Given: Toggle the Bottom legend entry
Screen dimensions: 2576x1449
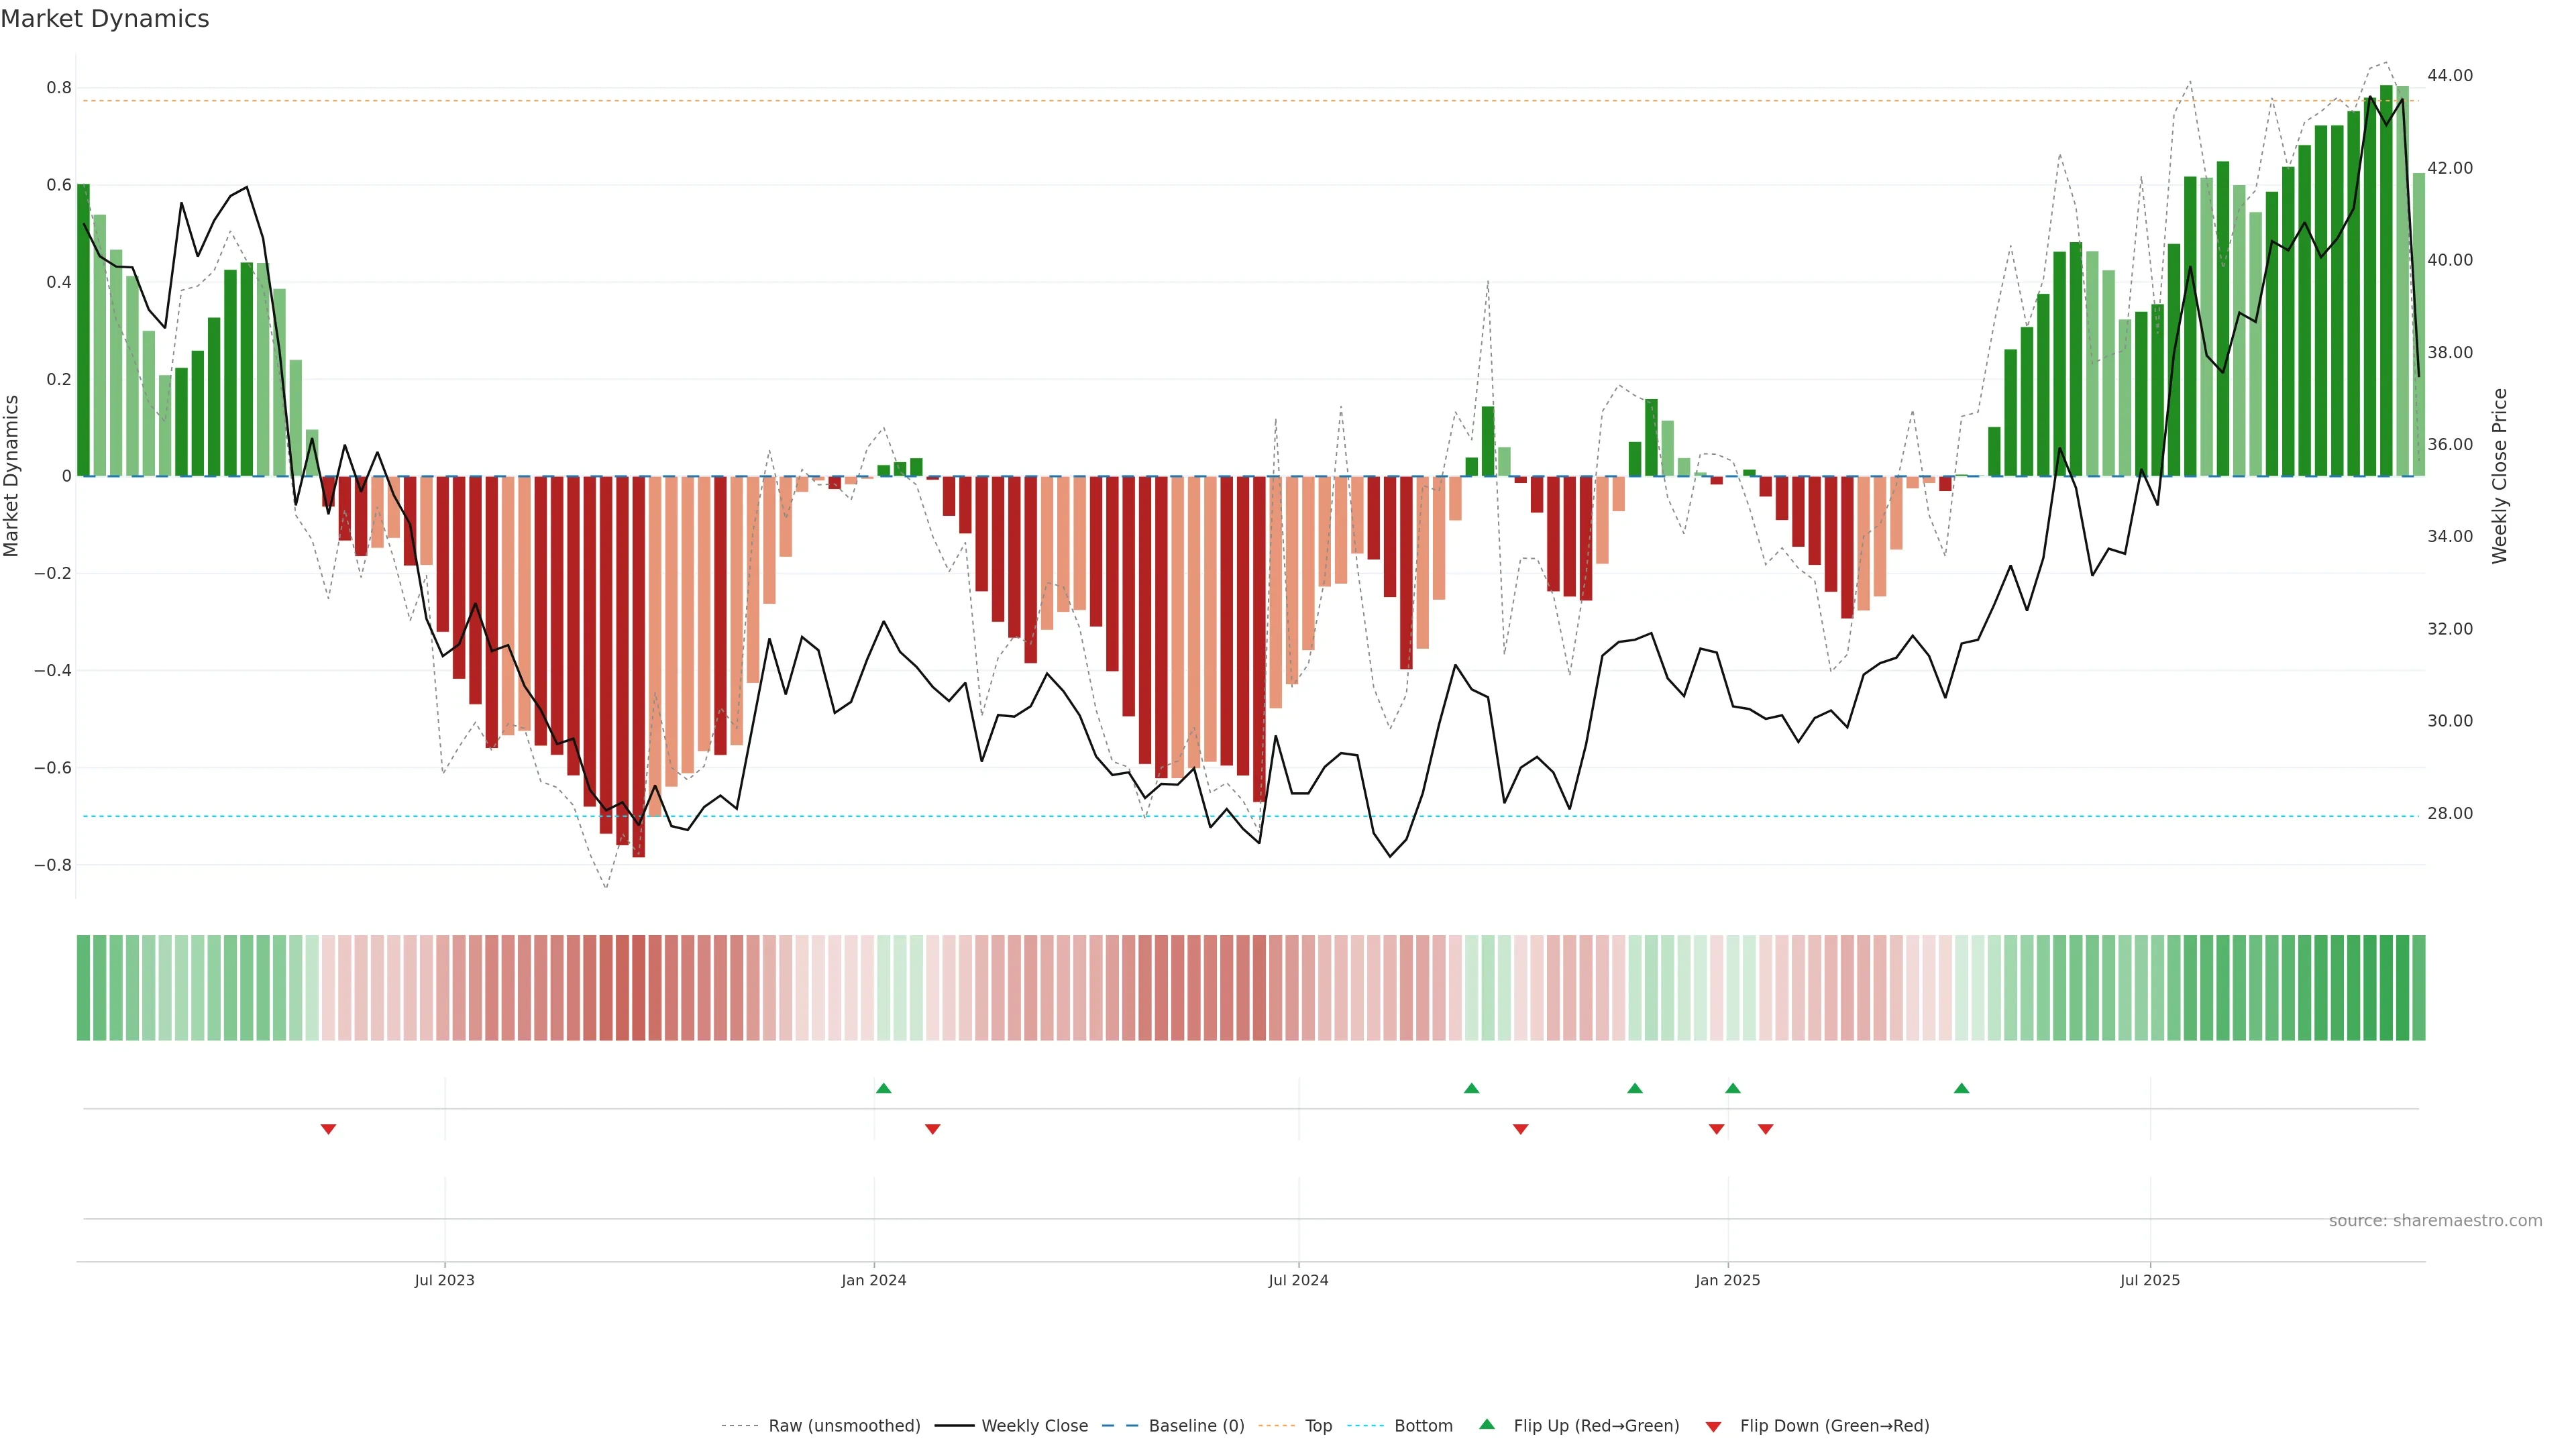Looking at the screenshot, I should coord(1423,1425).
